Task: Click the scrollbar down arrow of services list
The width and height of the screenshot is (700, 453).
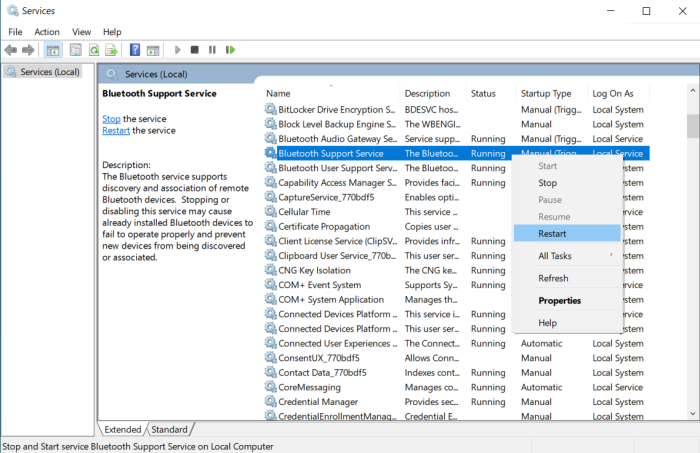Action: click(692, 414)
